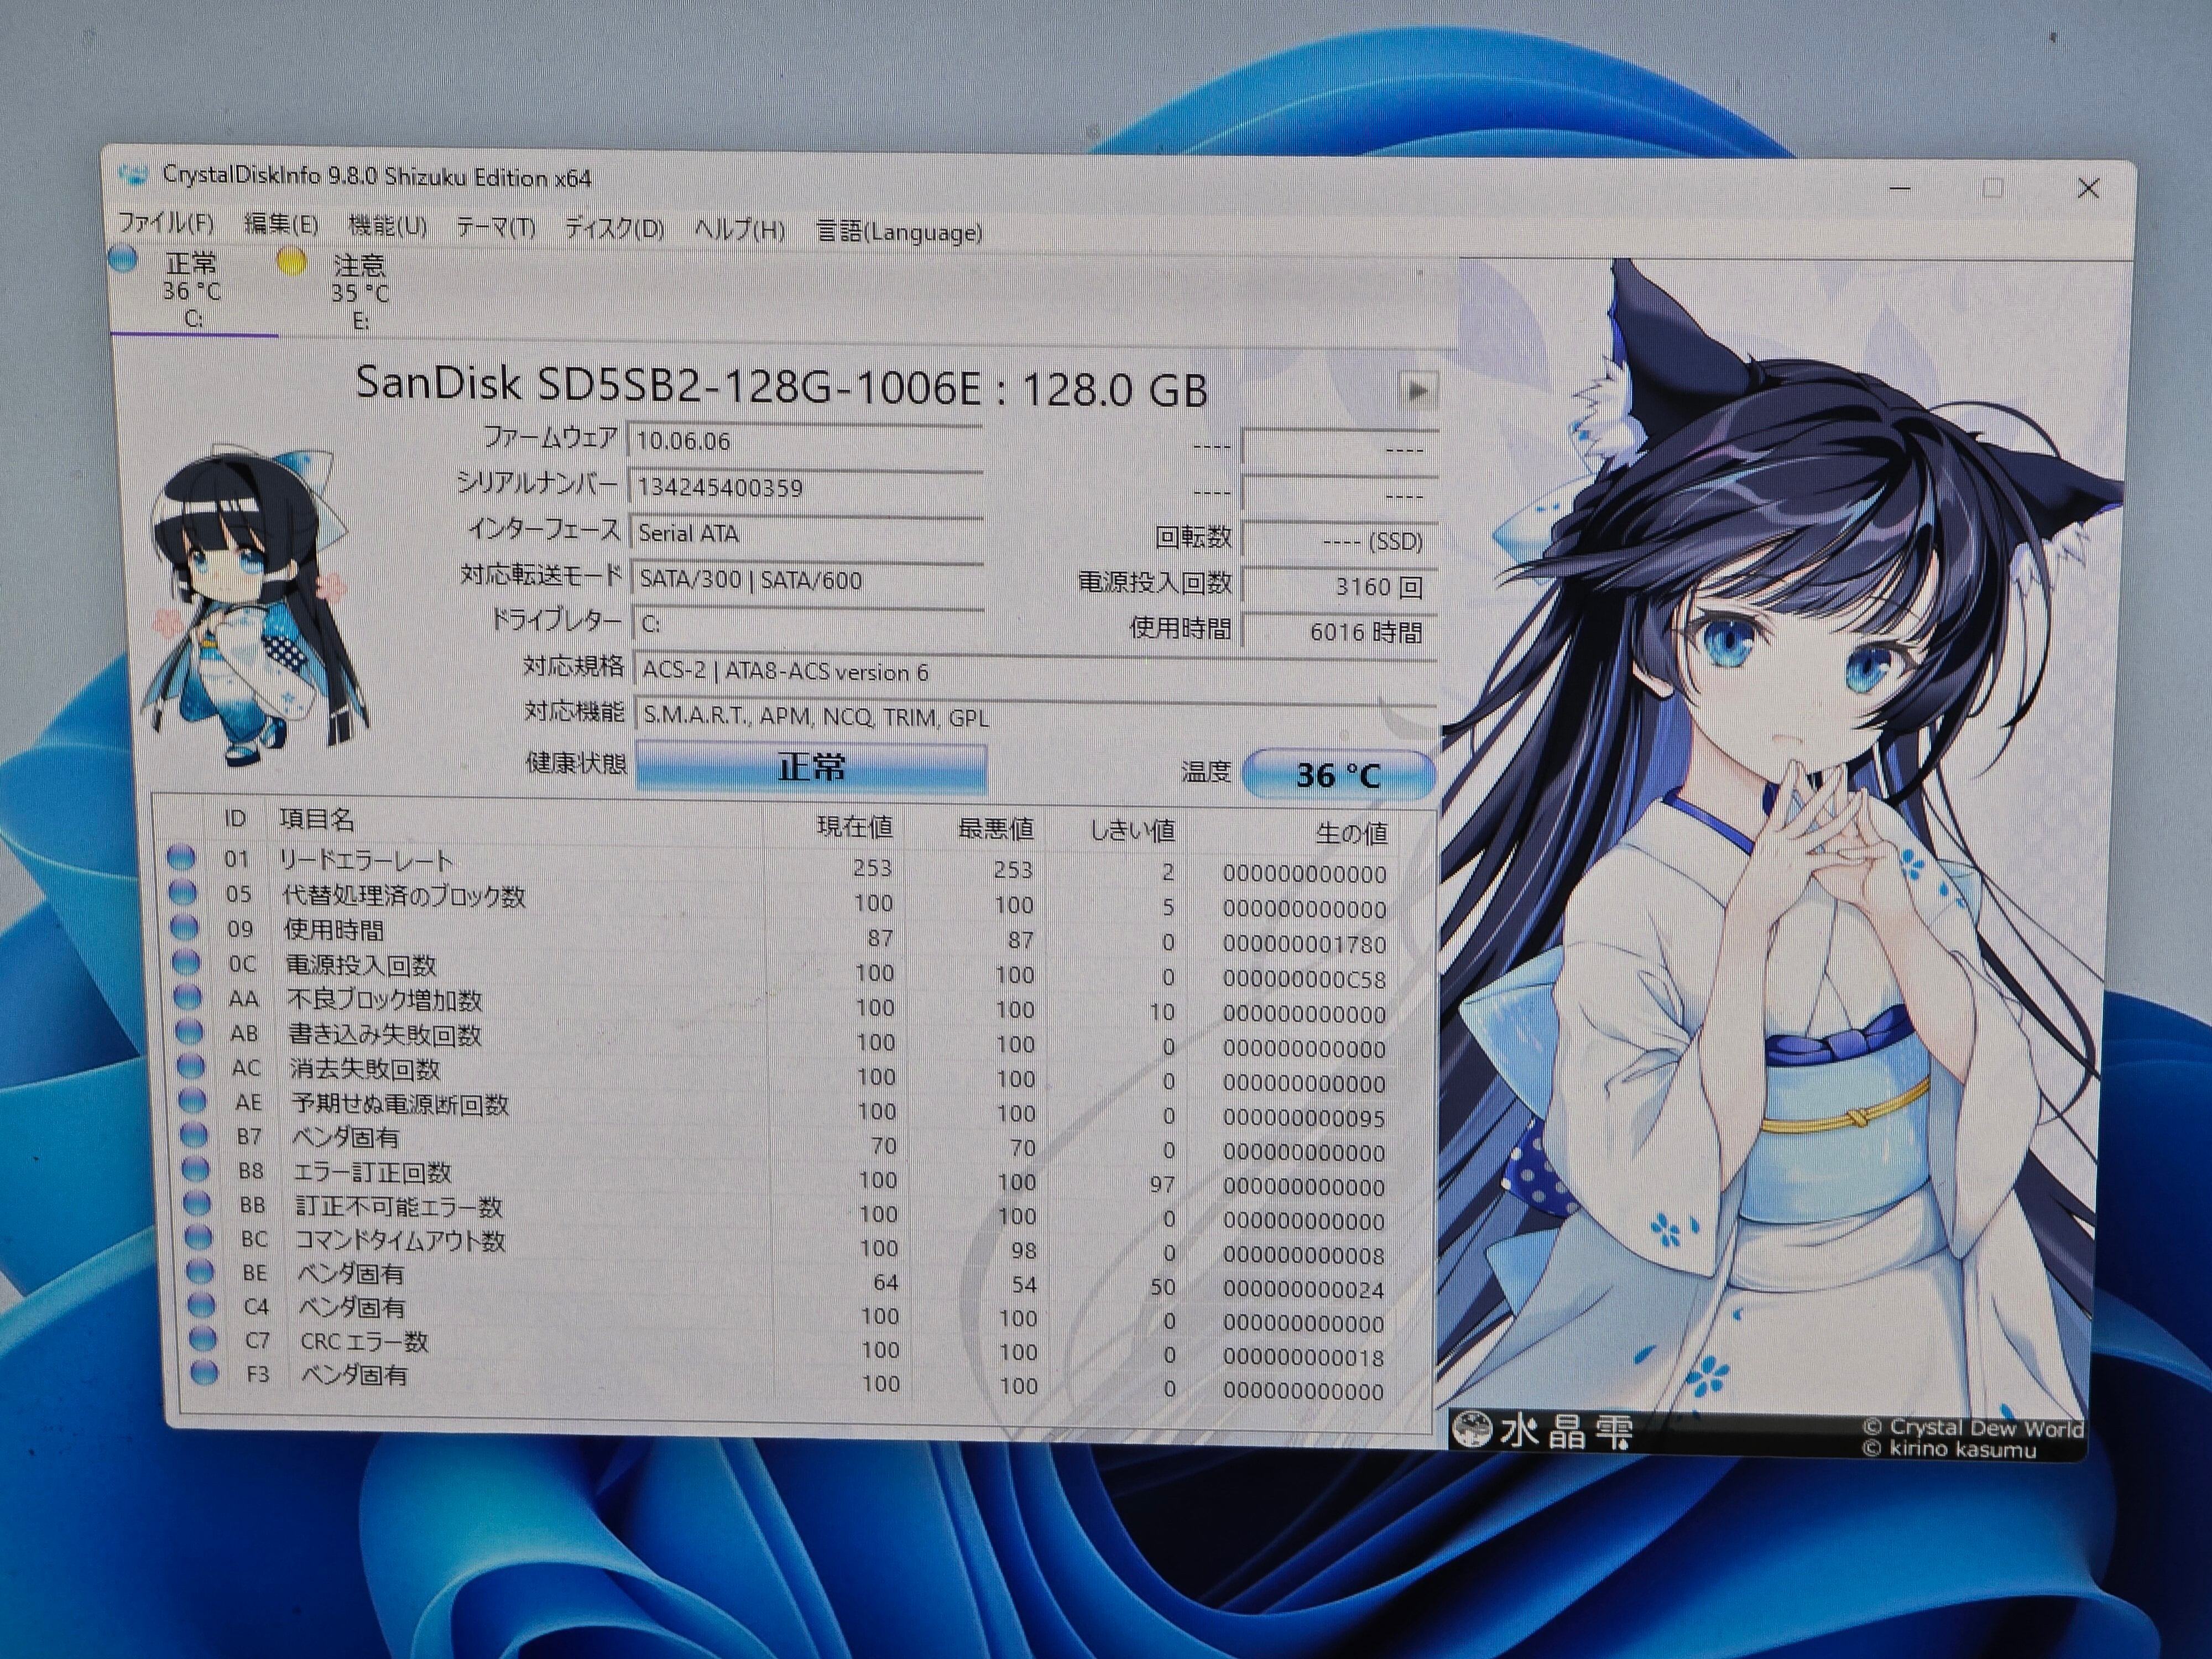Open the ディスク(D) menu

(614, 229)
